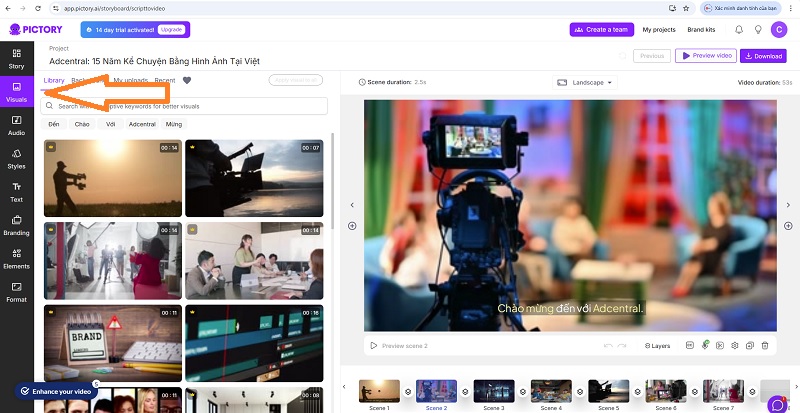This screenshot has height=413, width=800.
Task: Open transition between Scene 3 and Scene 4
Action: tap(522, 392)
